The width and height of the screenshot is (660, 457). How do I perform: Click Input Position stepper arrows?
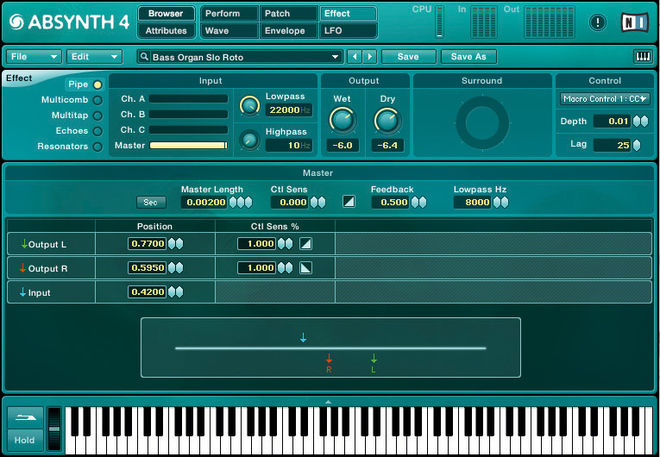176,292
